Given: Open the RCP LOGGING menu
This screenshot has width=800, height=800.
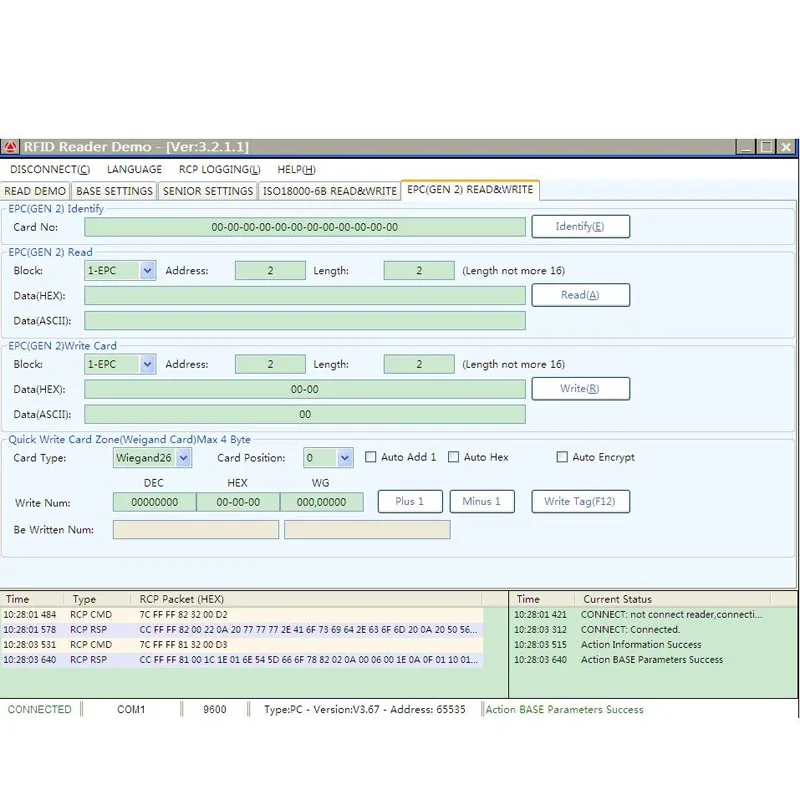Looking at the screenshot, I should click(219, 169).
